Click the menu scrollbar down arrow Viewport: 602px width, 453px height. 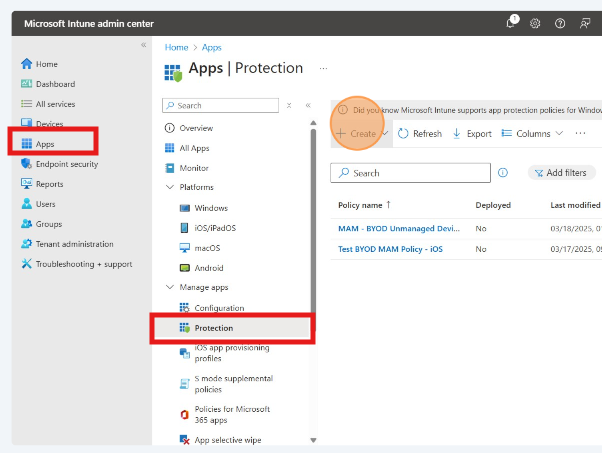pos(313,440)
